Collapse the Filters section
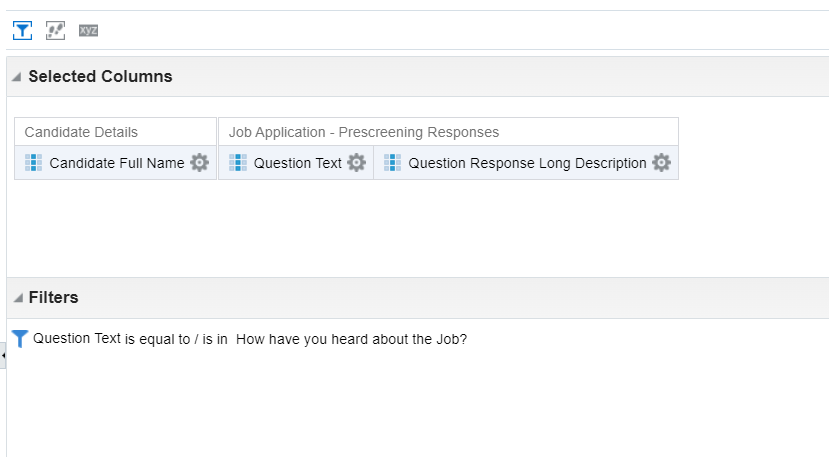Image resolution: width=829 pixels, height=457 pixels. point(18,298)
